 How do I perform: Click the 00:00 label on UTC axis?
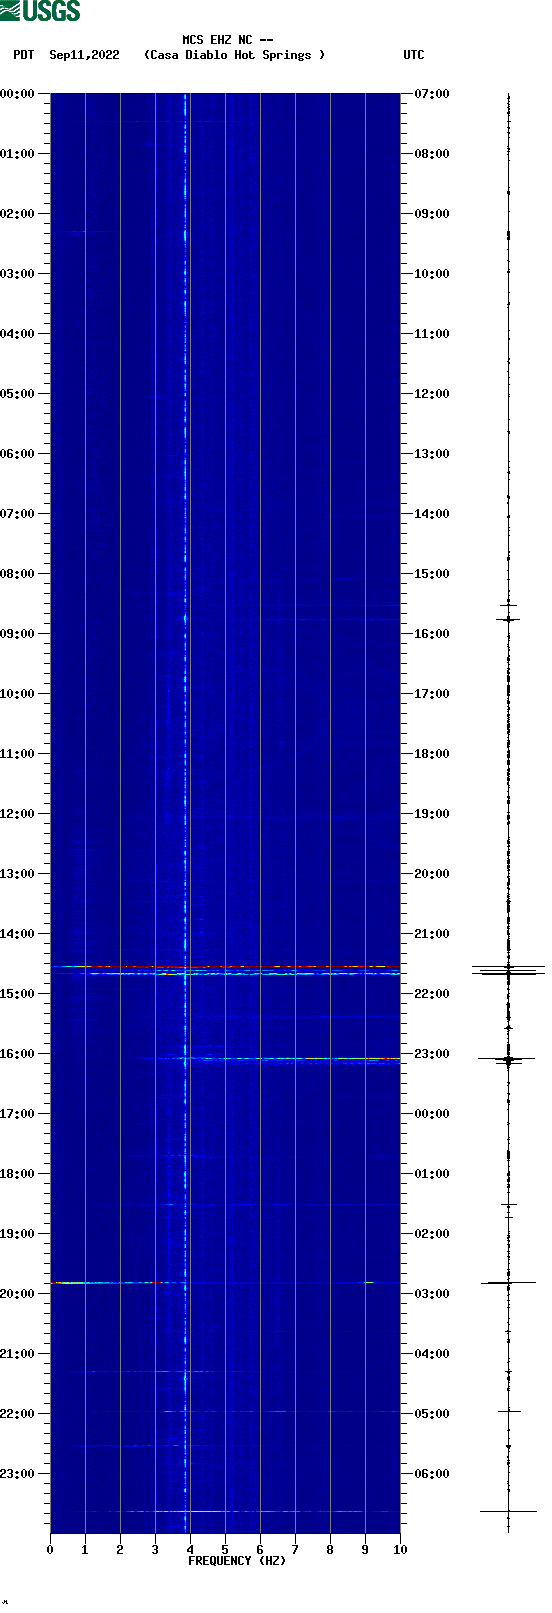[432, 1114]
